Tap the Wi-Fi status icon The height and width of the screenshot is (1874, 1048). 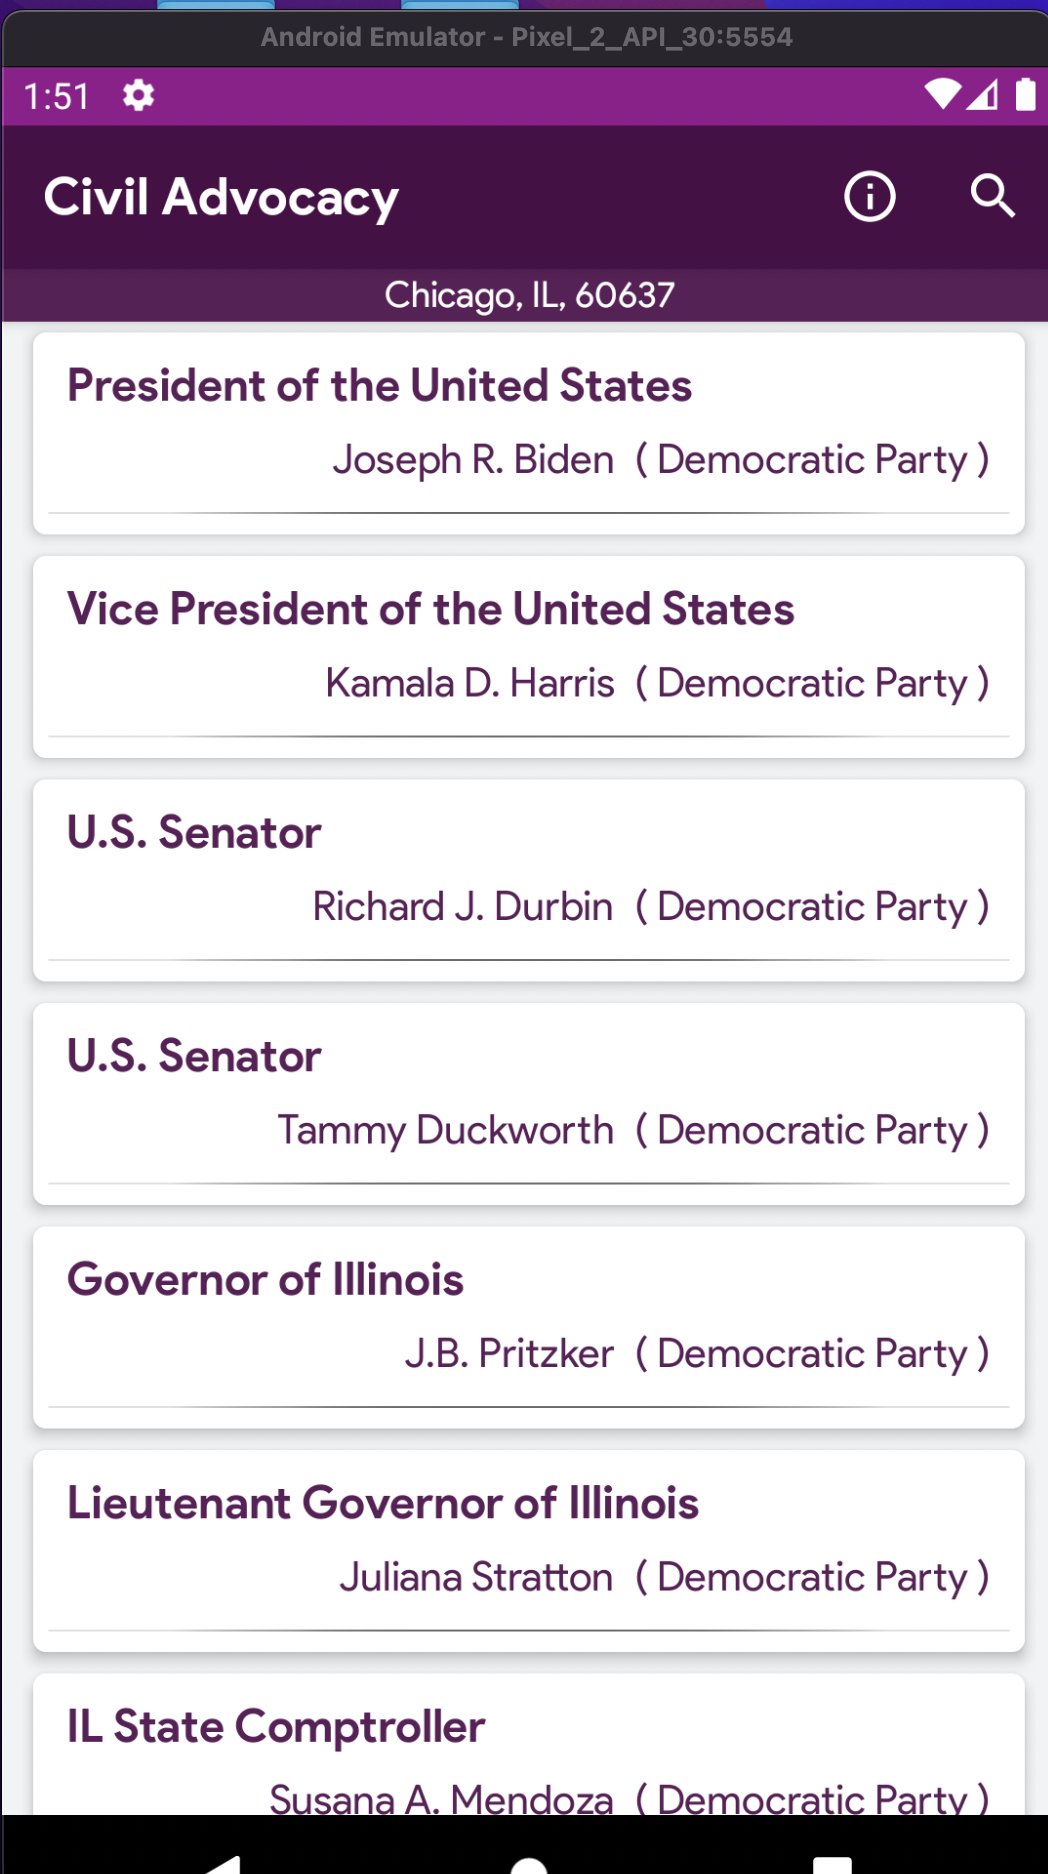click(941, 95)
